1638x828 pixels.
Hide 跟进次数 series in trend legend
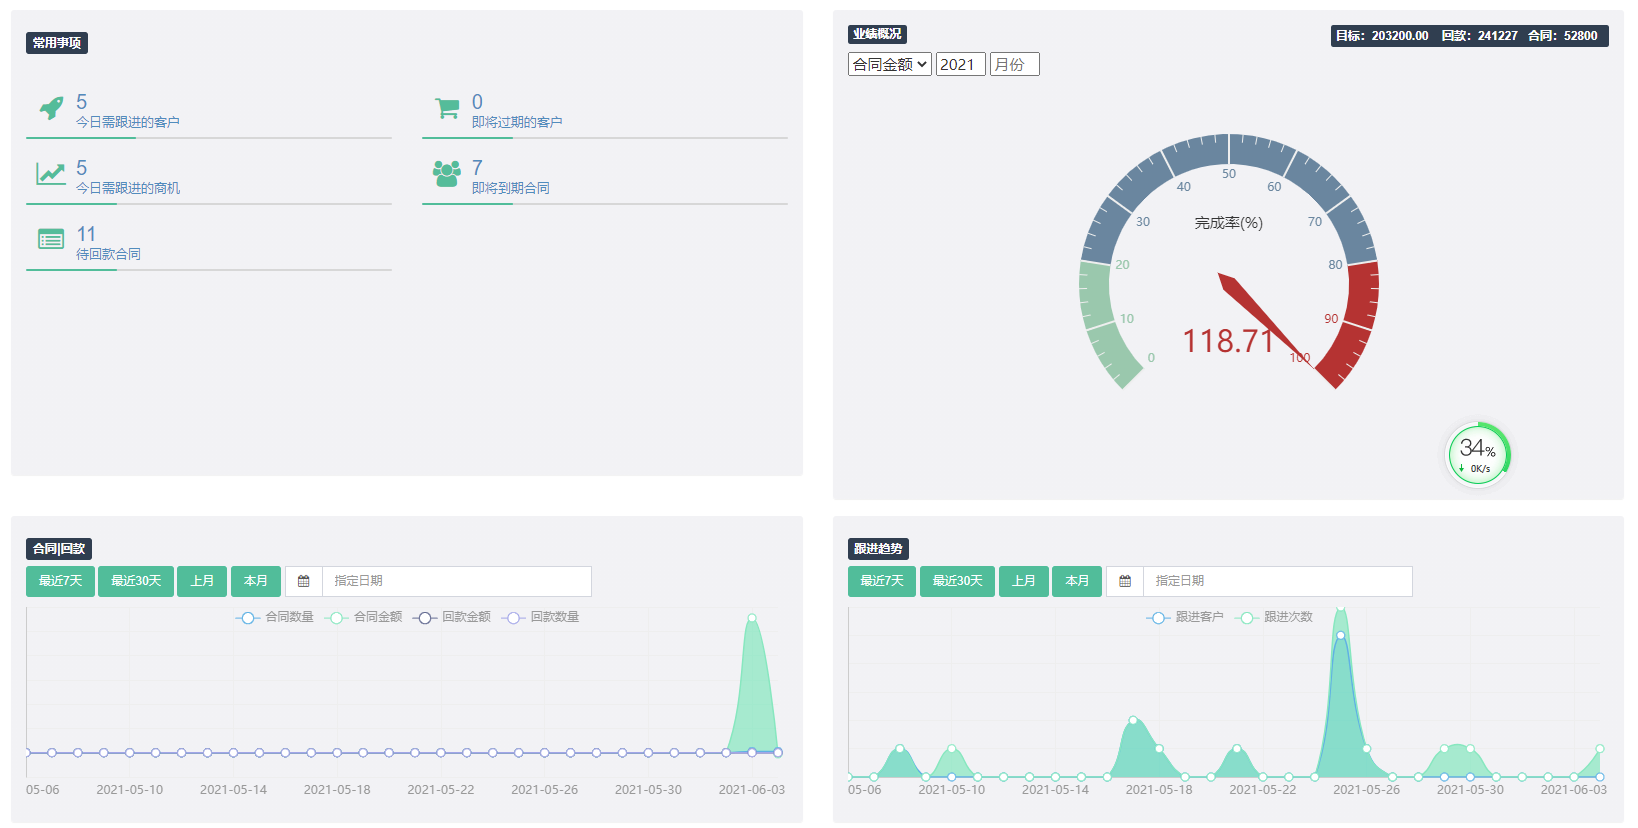tap(1275, 617)
